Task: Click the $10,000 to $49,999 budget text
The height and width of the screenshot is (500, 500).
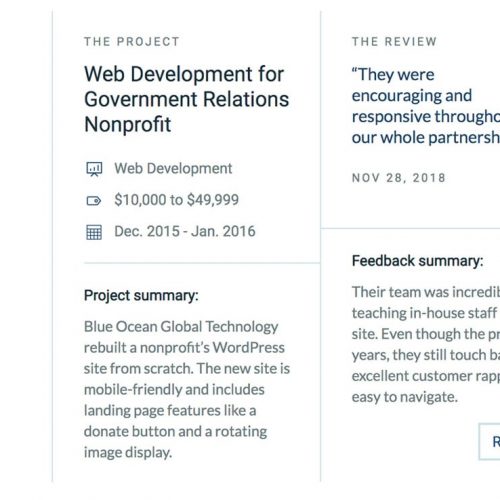Action: tap(176, 200)
